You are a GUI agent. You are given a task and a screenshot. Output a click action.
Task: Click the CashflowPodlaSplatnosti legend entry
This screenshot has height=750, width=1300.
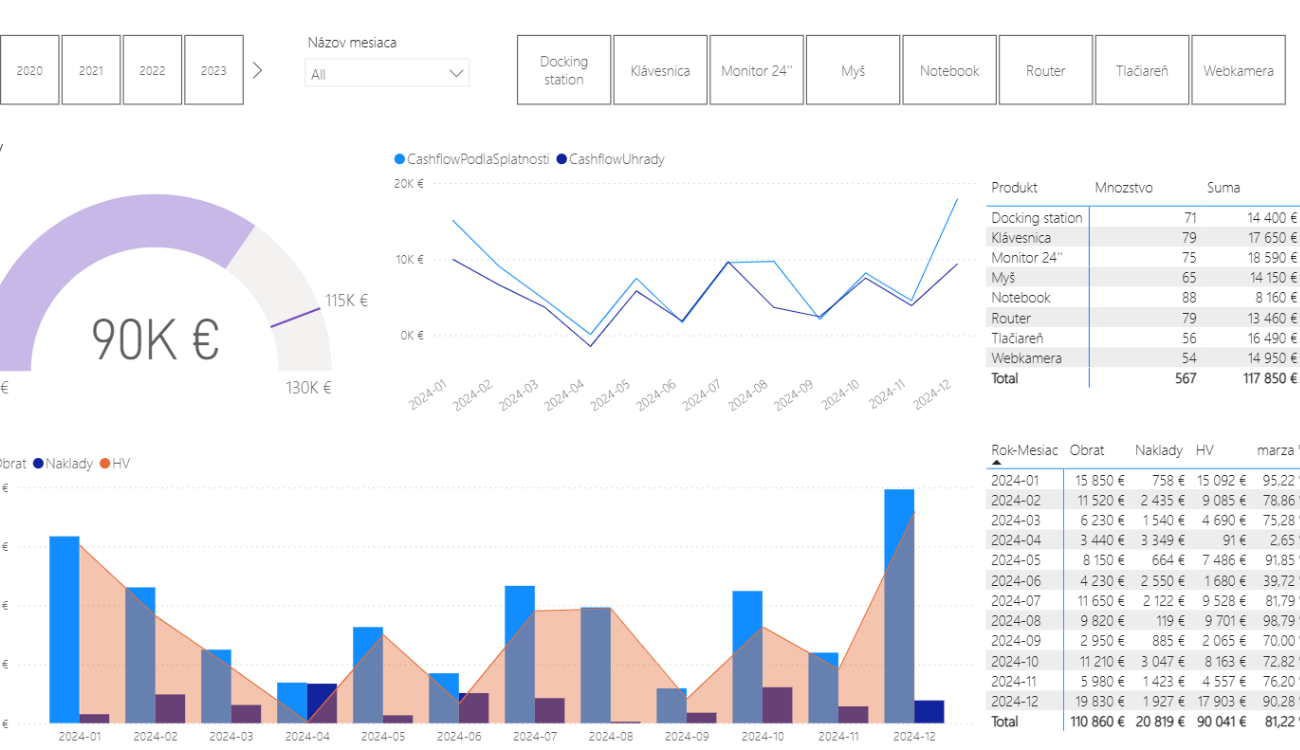(472, 159)
